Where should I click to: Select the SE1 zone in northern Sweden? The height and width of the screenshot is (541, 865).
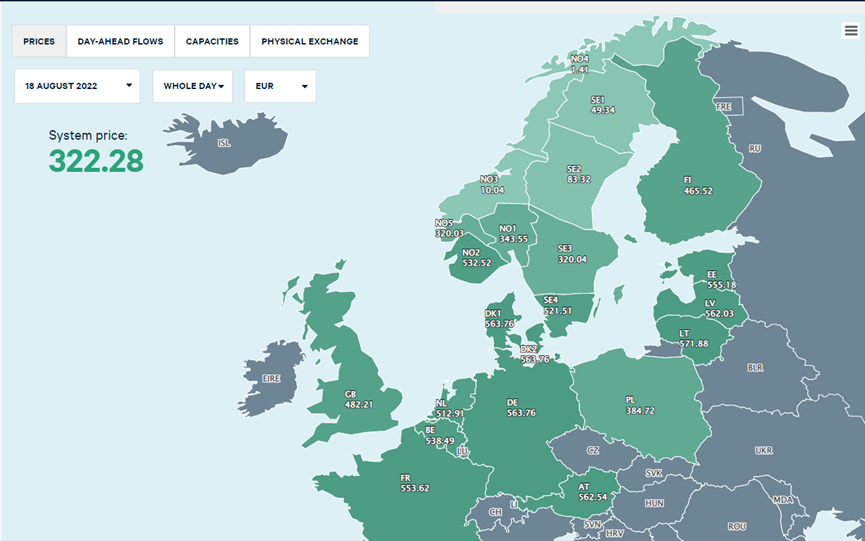click(602, 105)
